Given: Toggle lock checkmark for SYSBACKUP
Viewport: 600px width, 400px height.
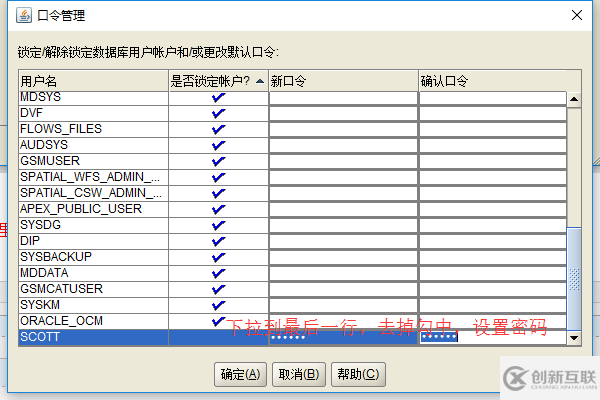Looking at the screenshot, I should pyautogui.click(x=218, y=257).
